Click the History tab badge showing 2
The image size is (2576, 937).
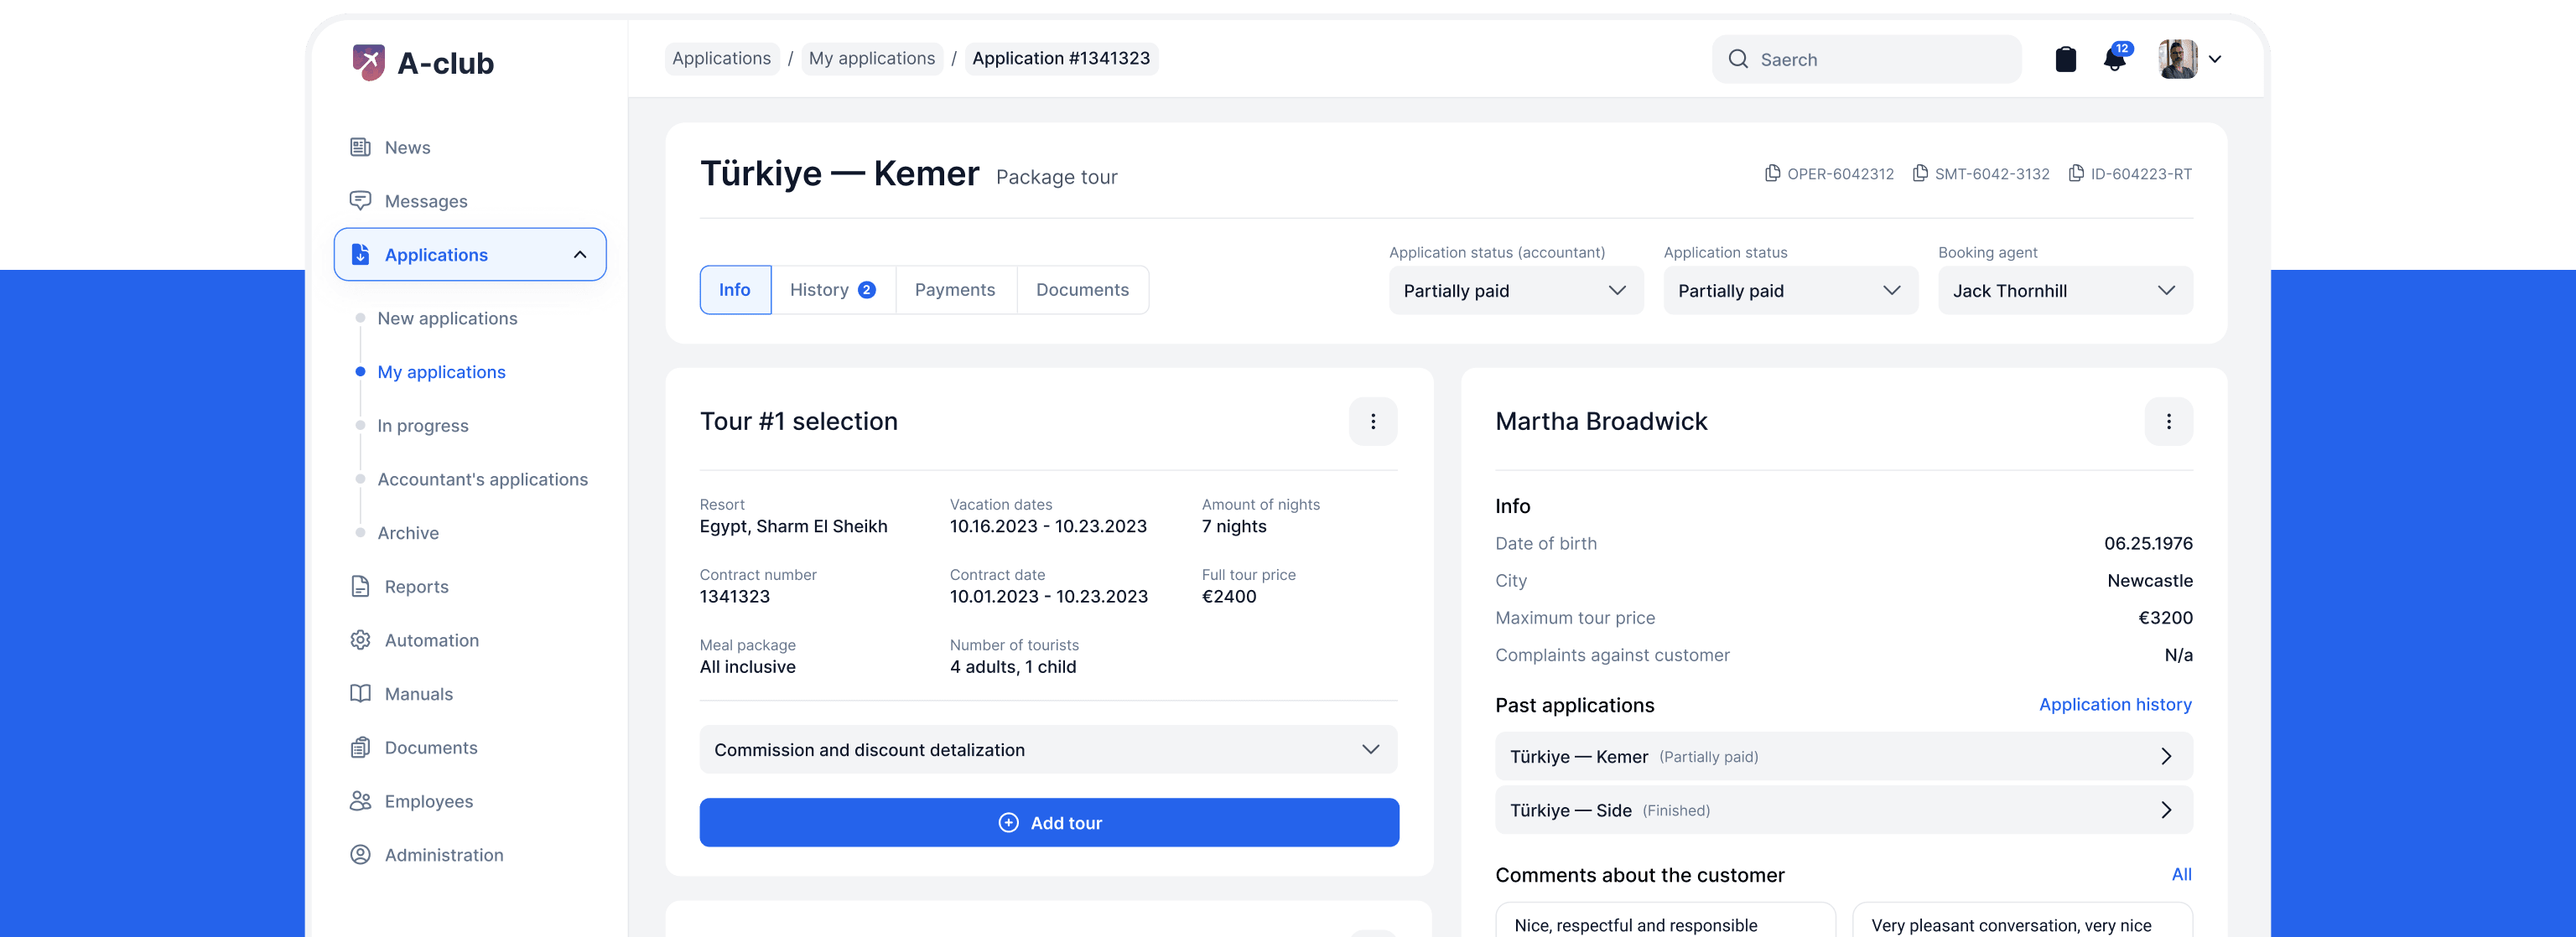867,290
